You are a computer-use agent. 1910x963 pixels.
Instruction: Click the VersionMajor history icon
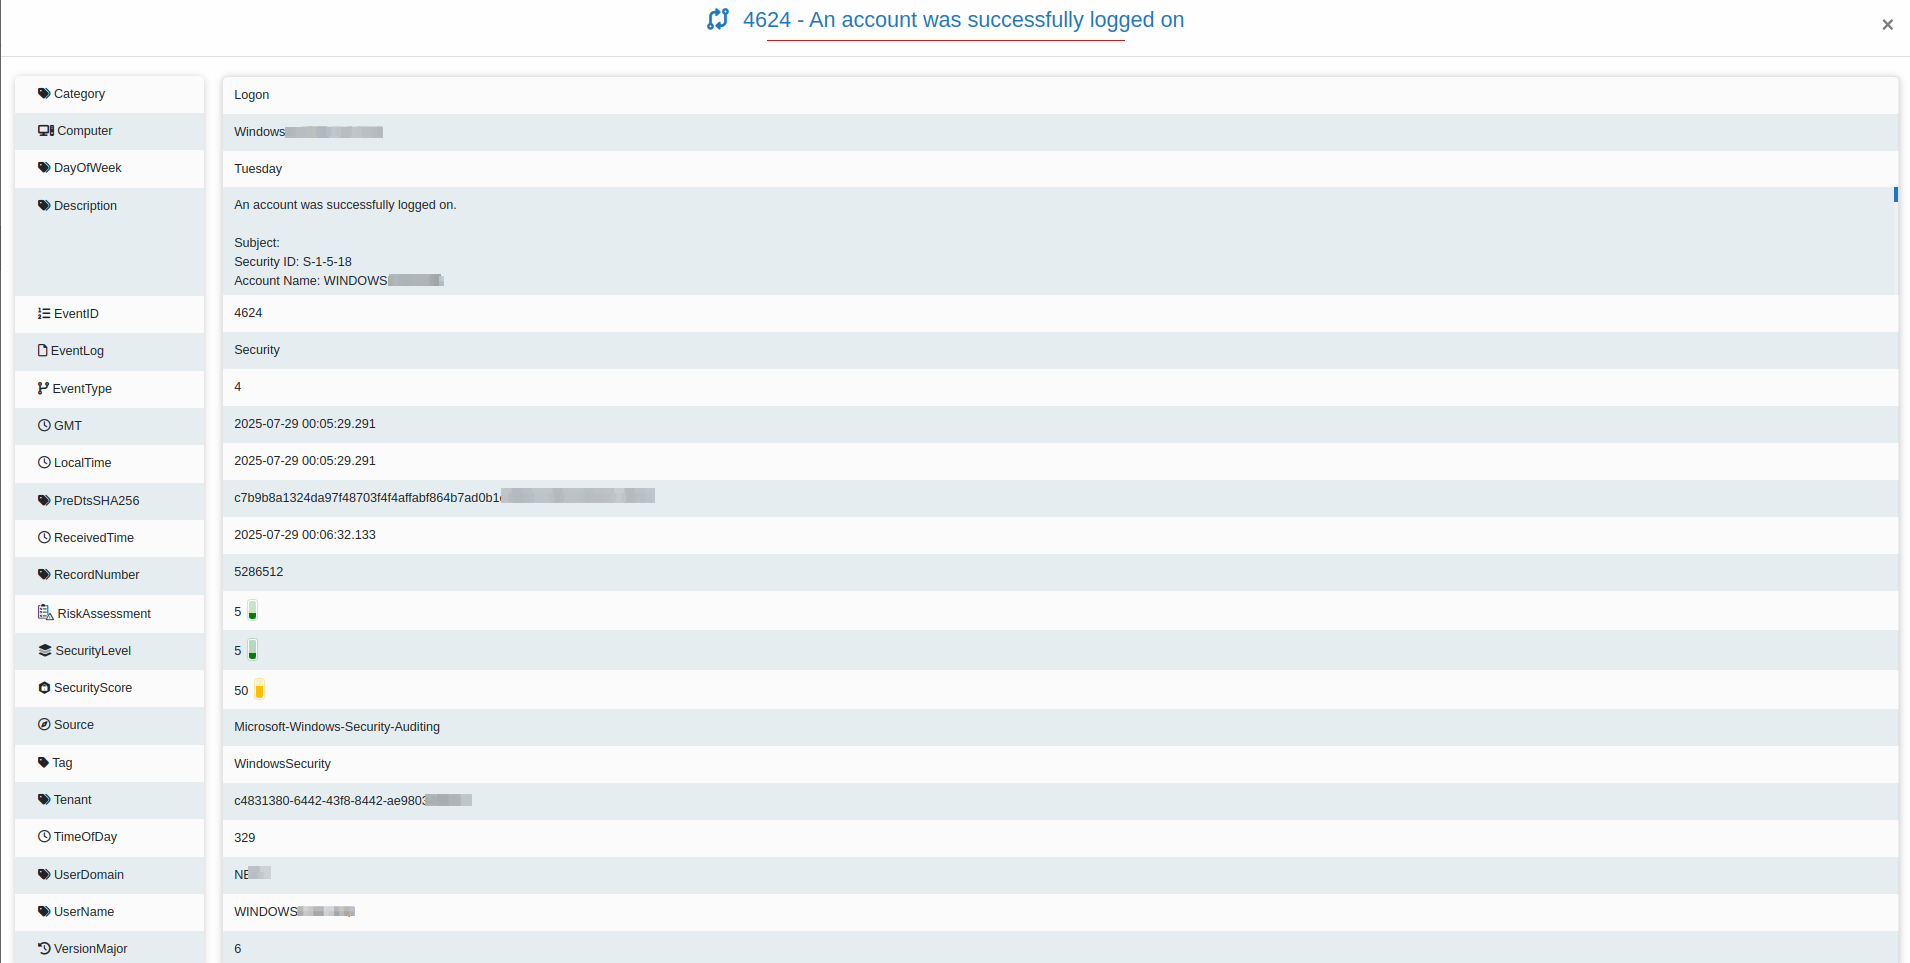click(x=44, y=949)
